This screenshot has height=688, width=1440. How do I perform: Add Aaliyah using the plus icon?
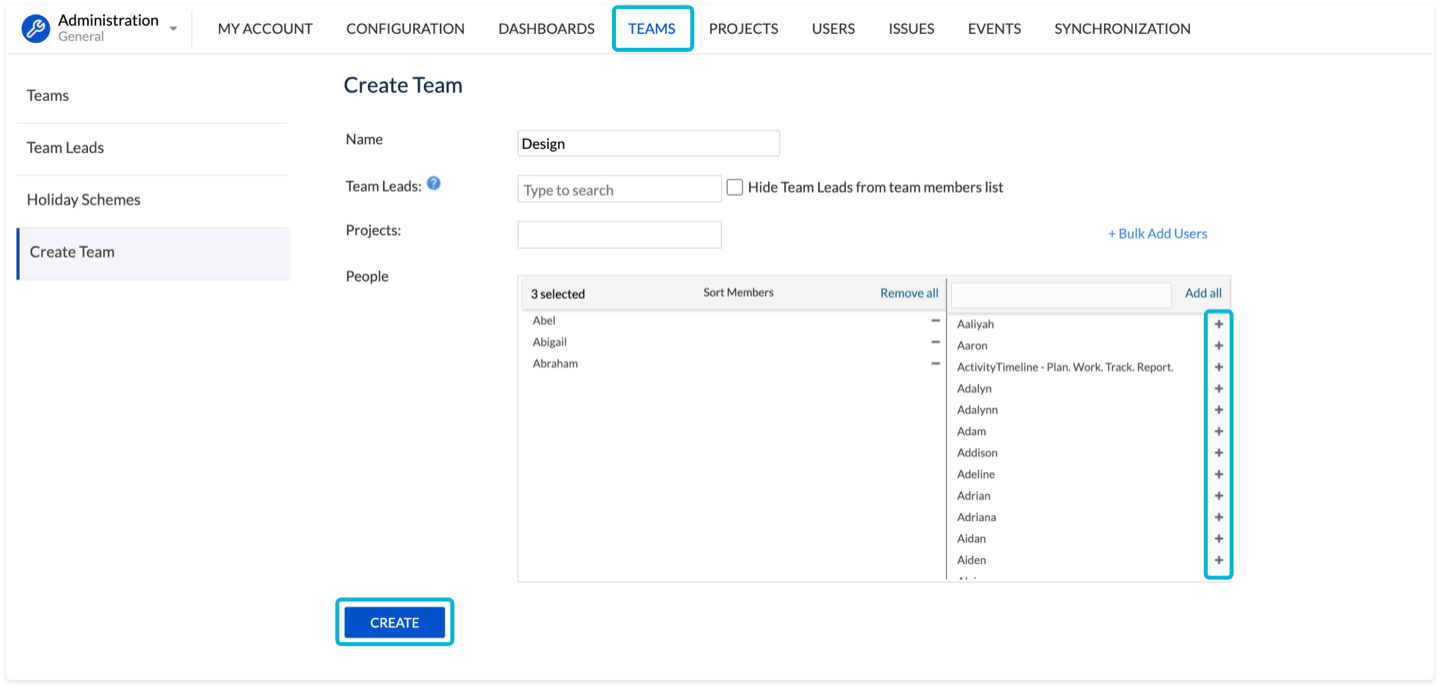pos(1218,324)
